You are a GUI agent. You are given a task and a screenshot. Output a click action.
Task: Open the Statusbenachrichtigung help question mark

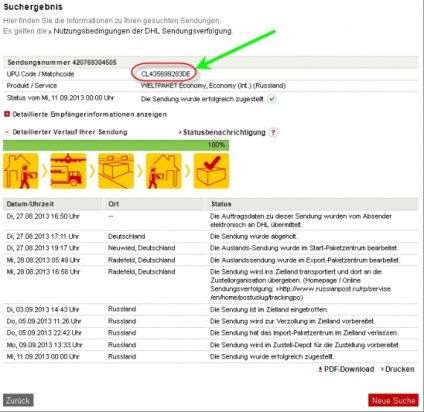point(273,132)
